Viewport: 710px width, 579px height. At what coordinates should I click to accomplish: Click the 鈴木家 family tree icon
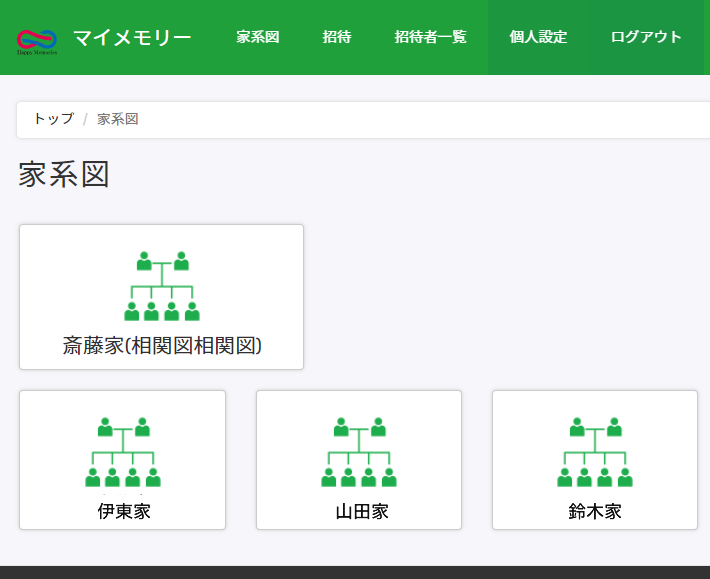[x=595, y=452]
